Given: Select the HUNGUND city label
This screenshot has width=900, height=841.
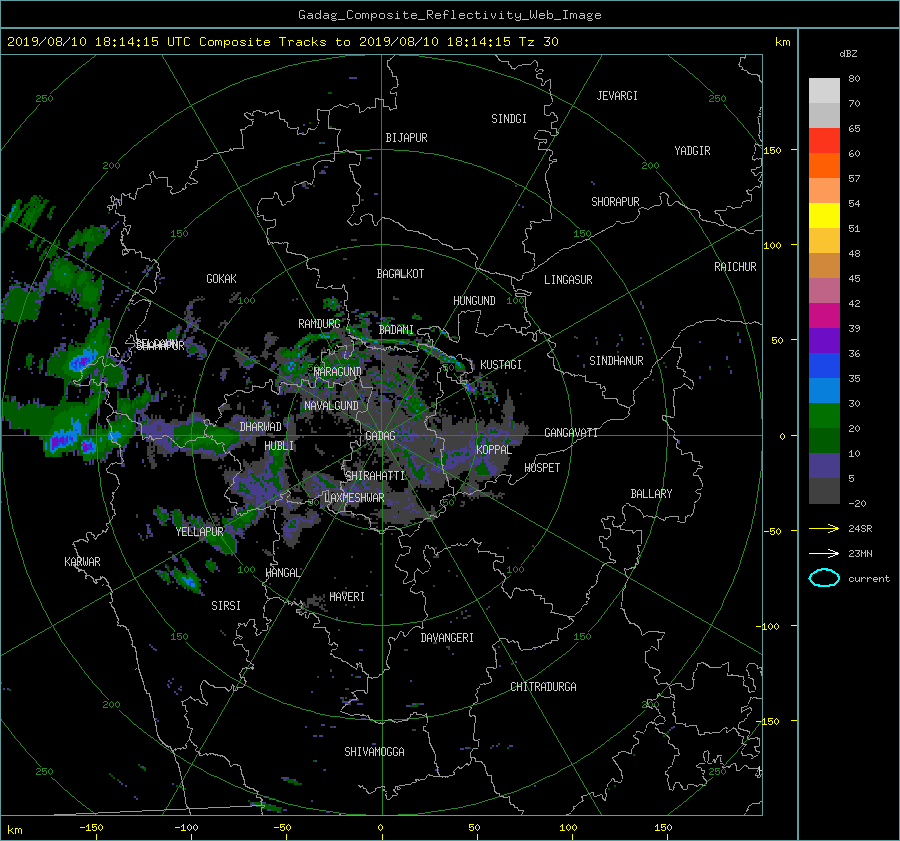Looking at the screenshot, I should click(x=474, y=301).
